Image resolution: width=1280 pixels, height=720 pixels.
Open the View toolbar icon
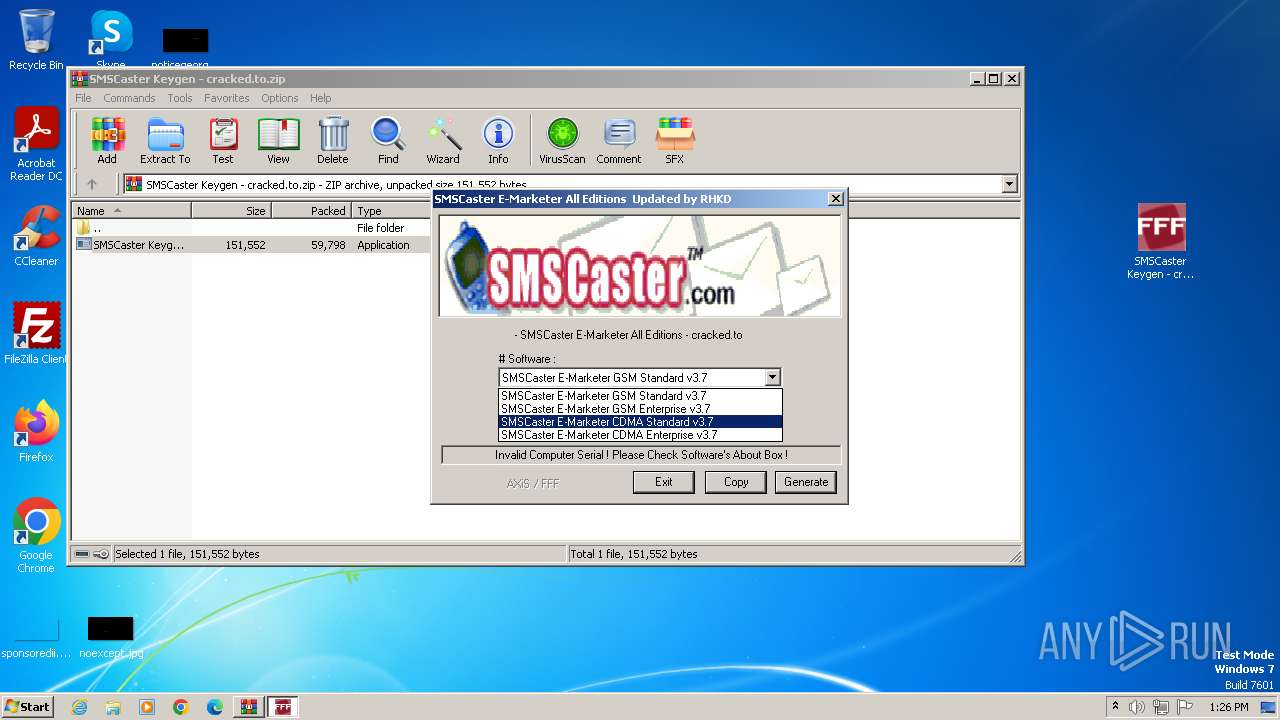coord(278,140)
